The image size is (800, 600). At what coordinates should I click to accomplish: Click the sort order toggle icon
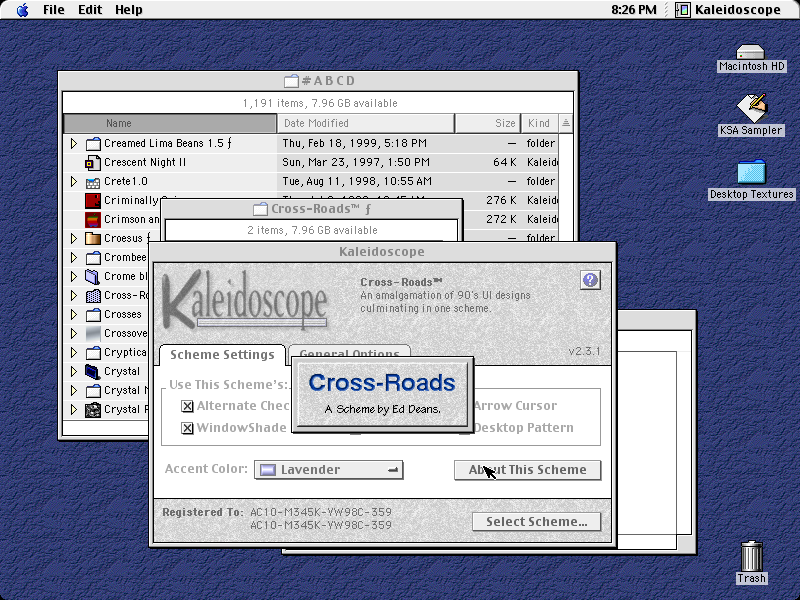[566, 123]
